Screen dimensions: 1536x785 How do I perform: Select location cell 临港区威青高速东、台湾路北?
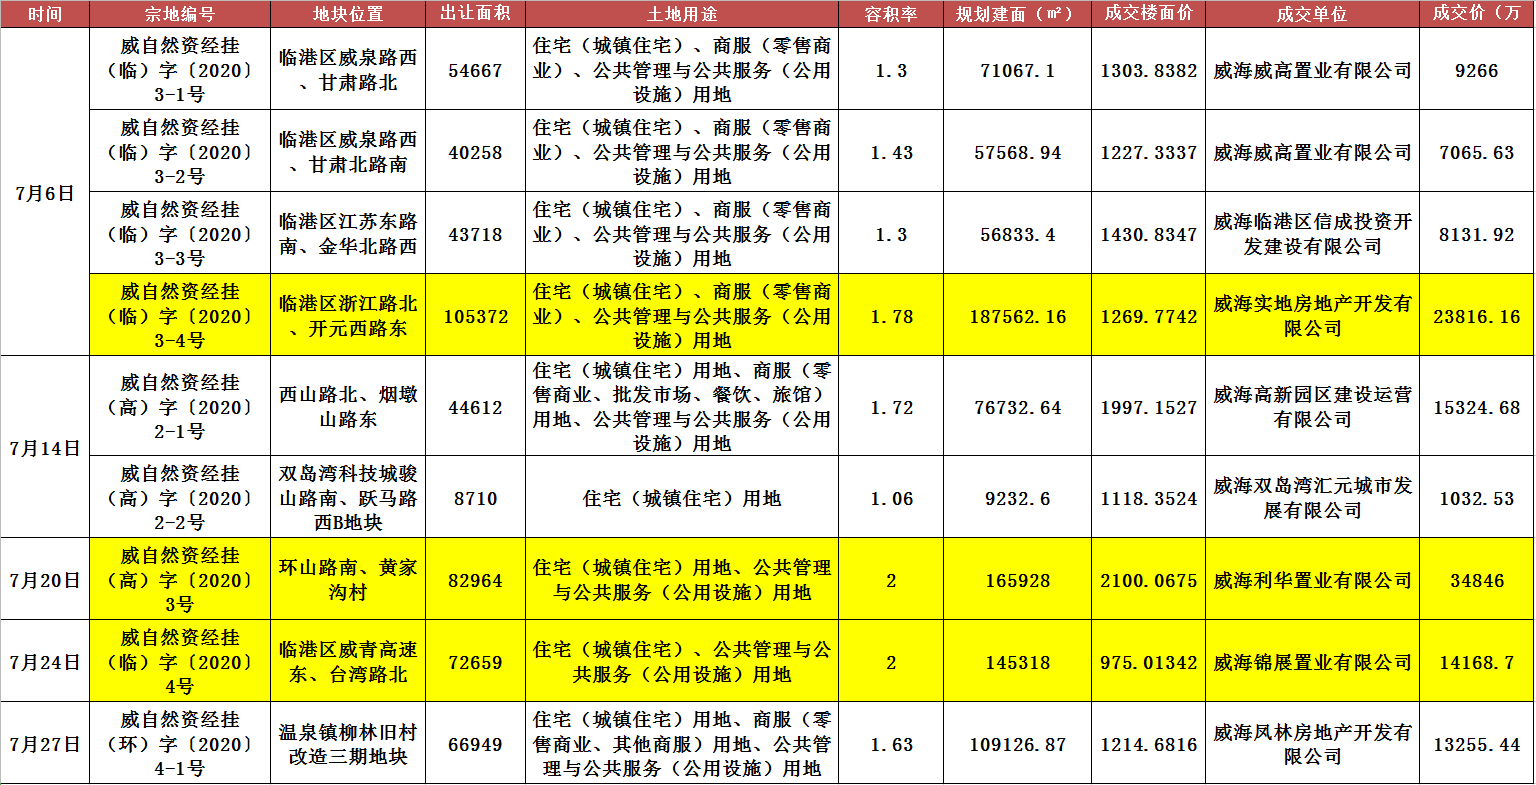(x=348, y=662)
